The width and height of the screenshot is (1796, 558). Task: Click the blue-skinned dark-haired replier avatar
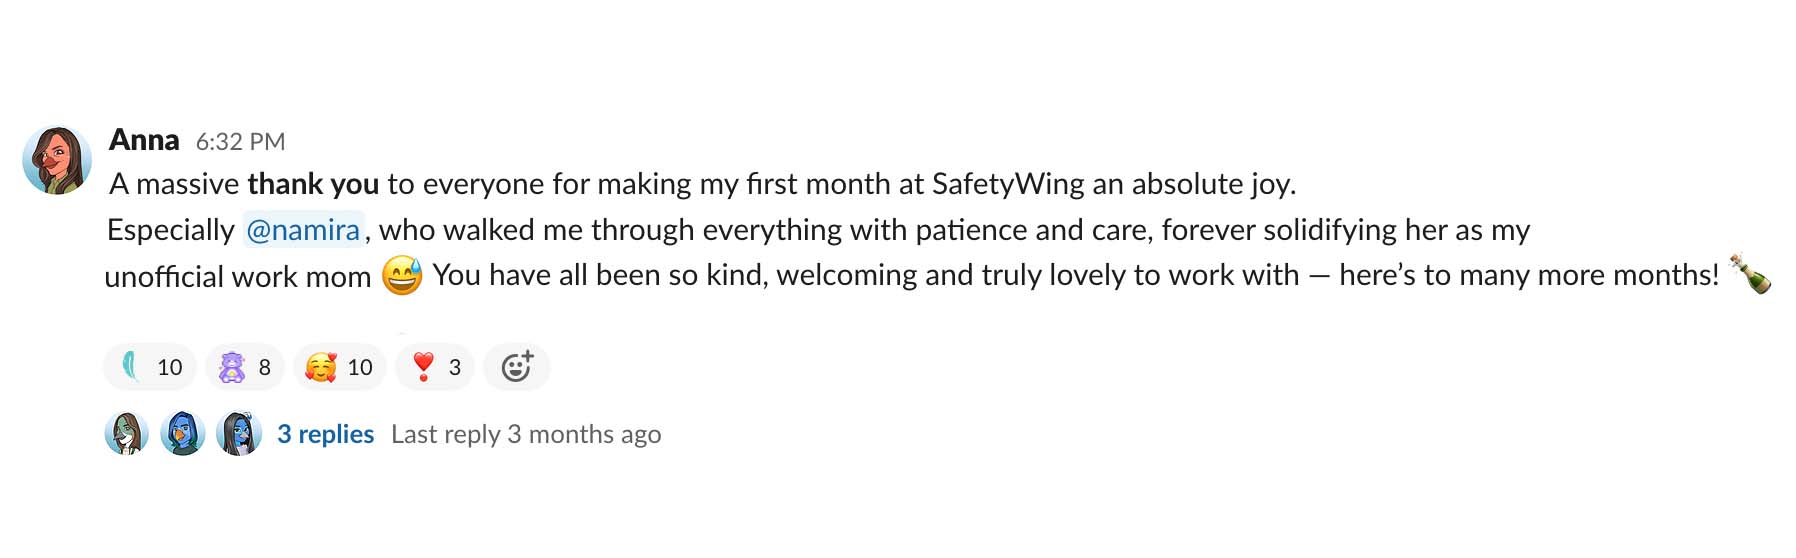(239, 434)
